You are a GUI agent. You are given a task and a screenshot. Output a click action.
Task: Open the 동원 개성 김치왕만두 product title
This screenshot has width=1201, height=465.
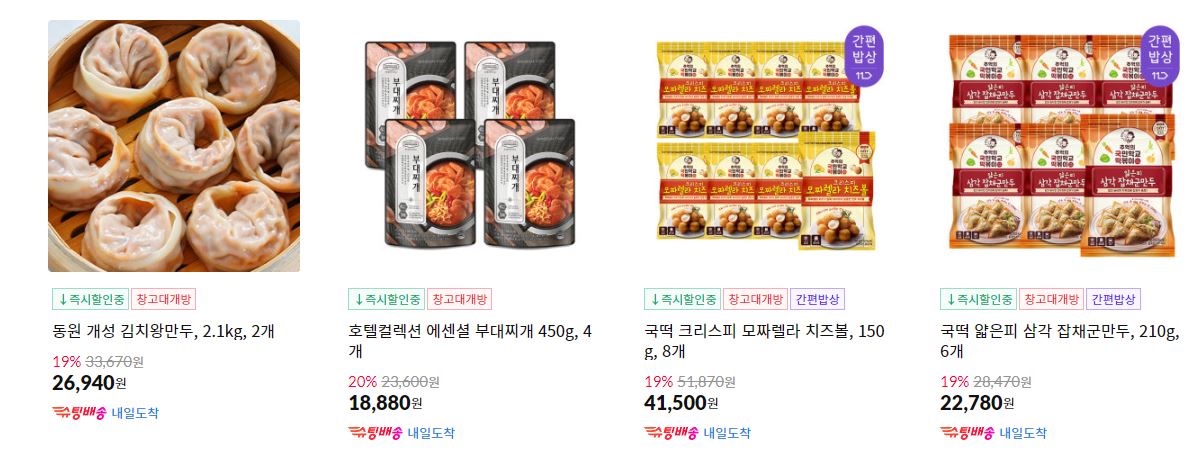[162, 331]
